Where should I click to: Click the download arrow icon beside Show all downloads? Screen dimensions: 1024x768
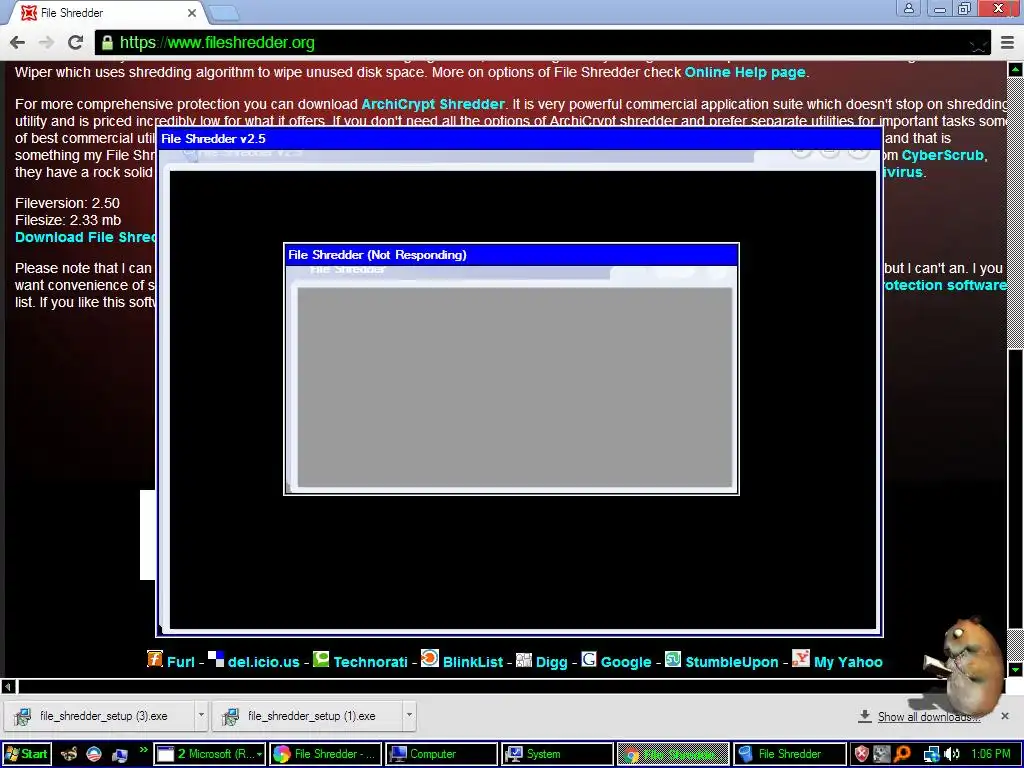pyautogui.click(x=865, y=716)
